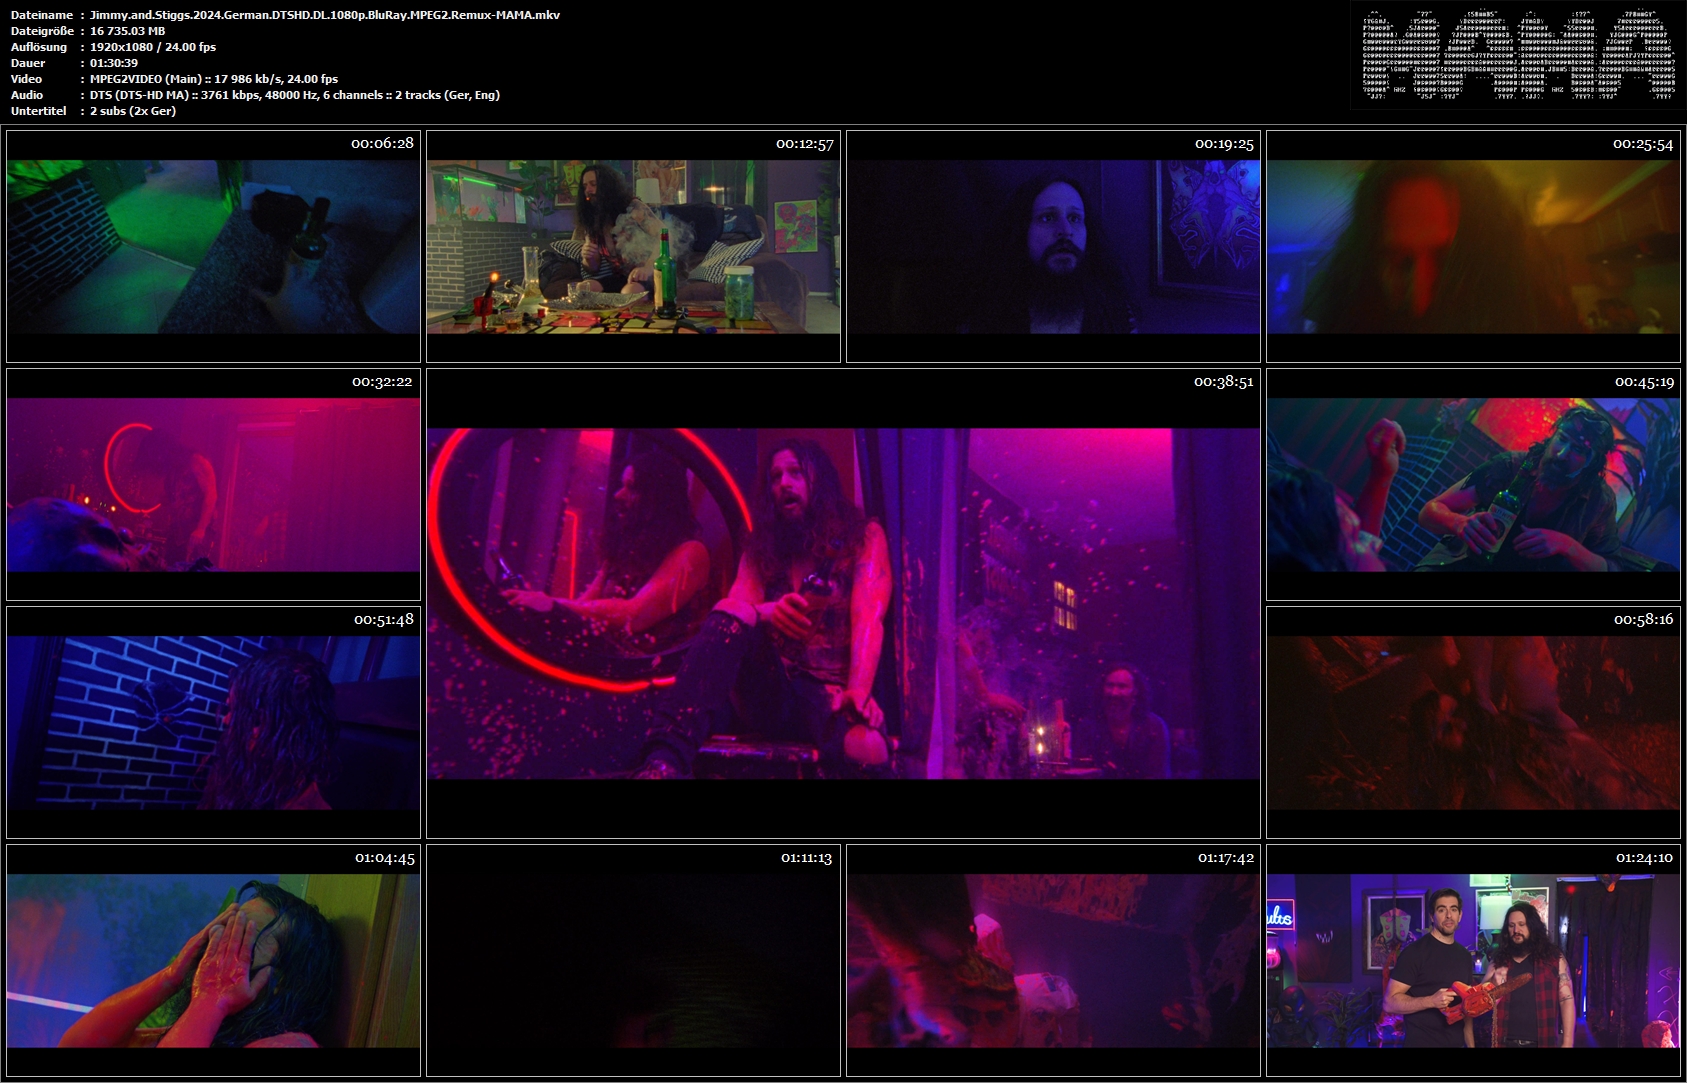Click the Jimmy.and.Stiggs .mkv file name text
1687x1083 pixels.
click(x=325, y=15)
